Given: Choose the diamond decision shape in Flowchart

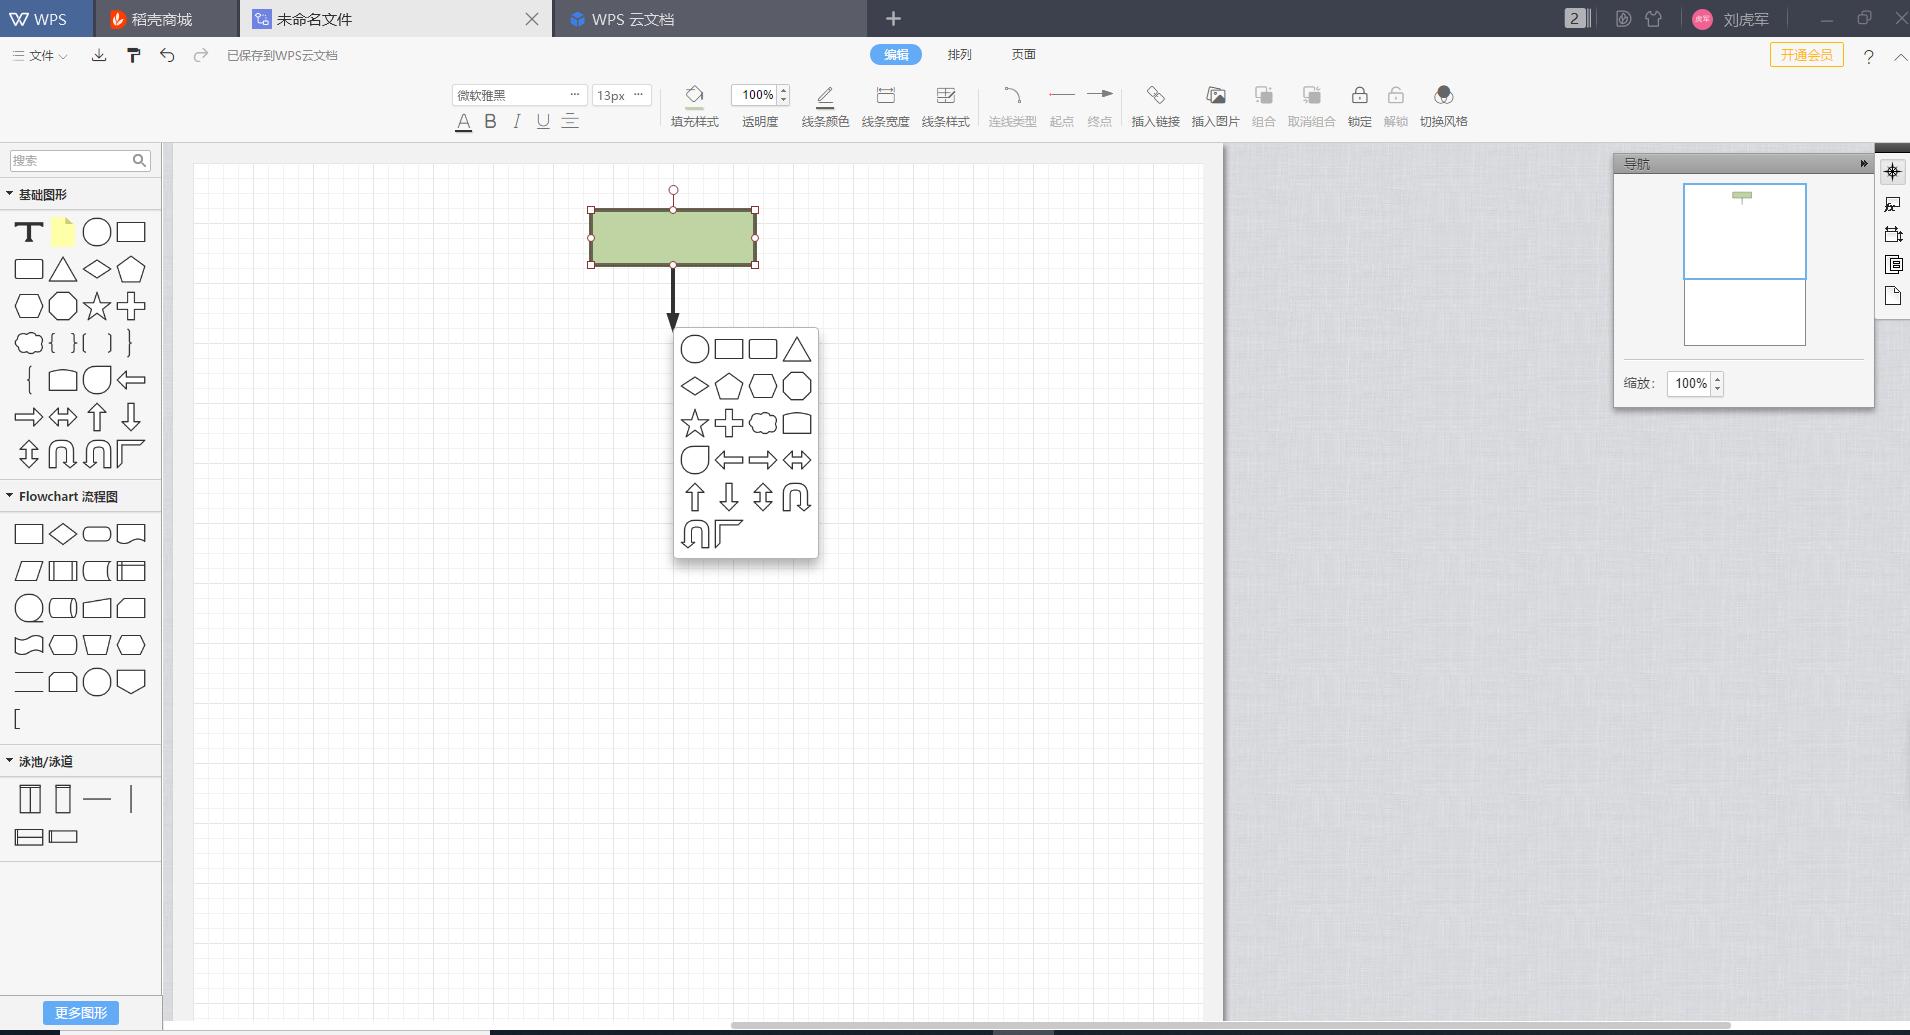Looking at the screenshot, I should [63, 535].
